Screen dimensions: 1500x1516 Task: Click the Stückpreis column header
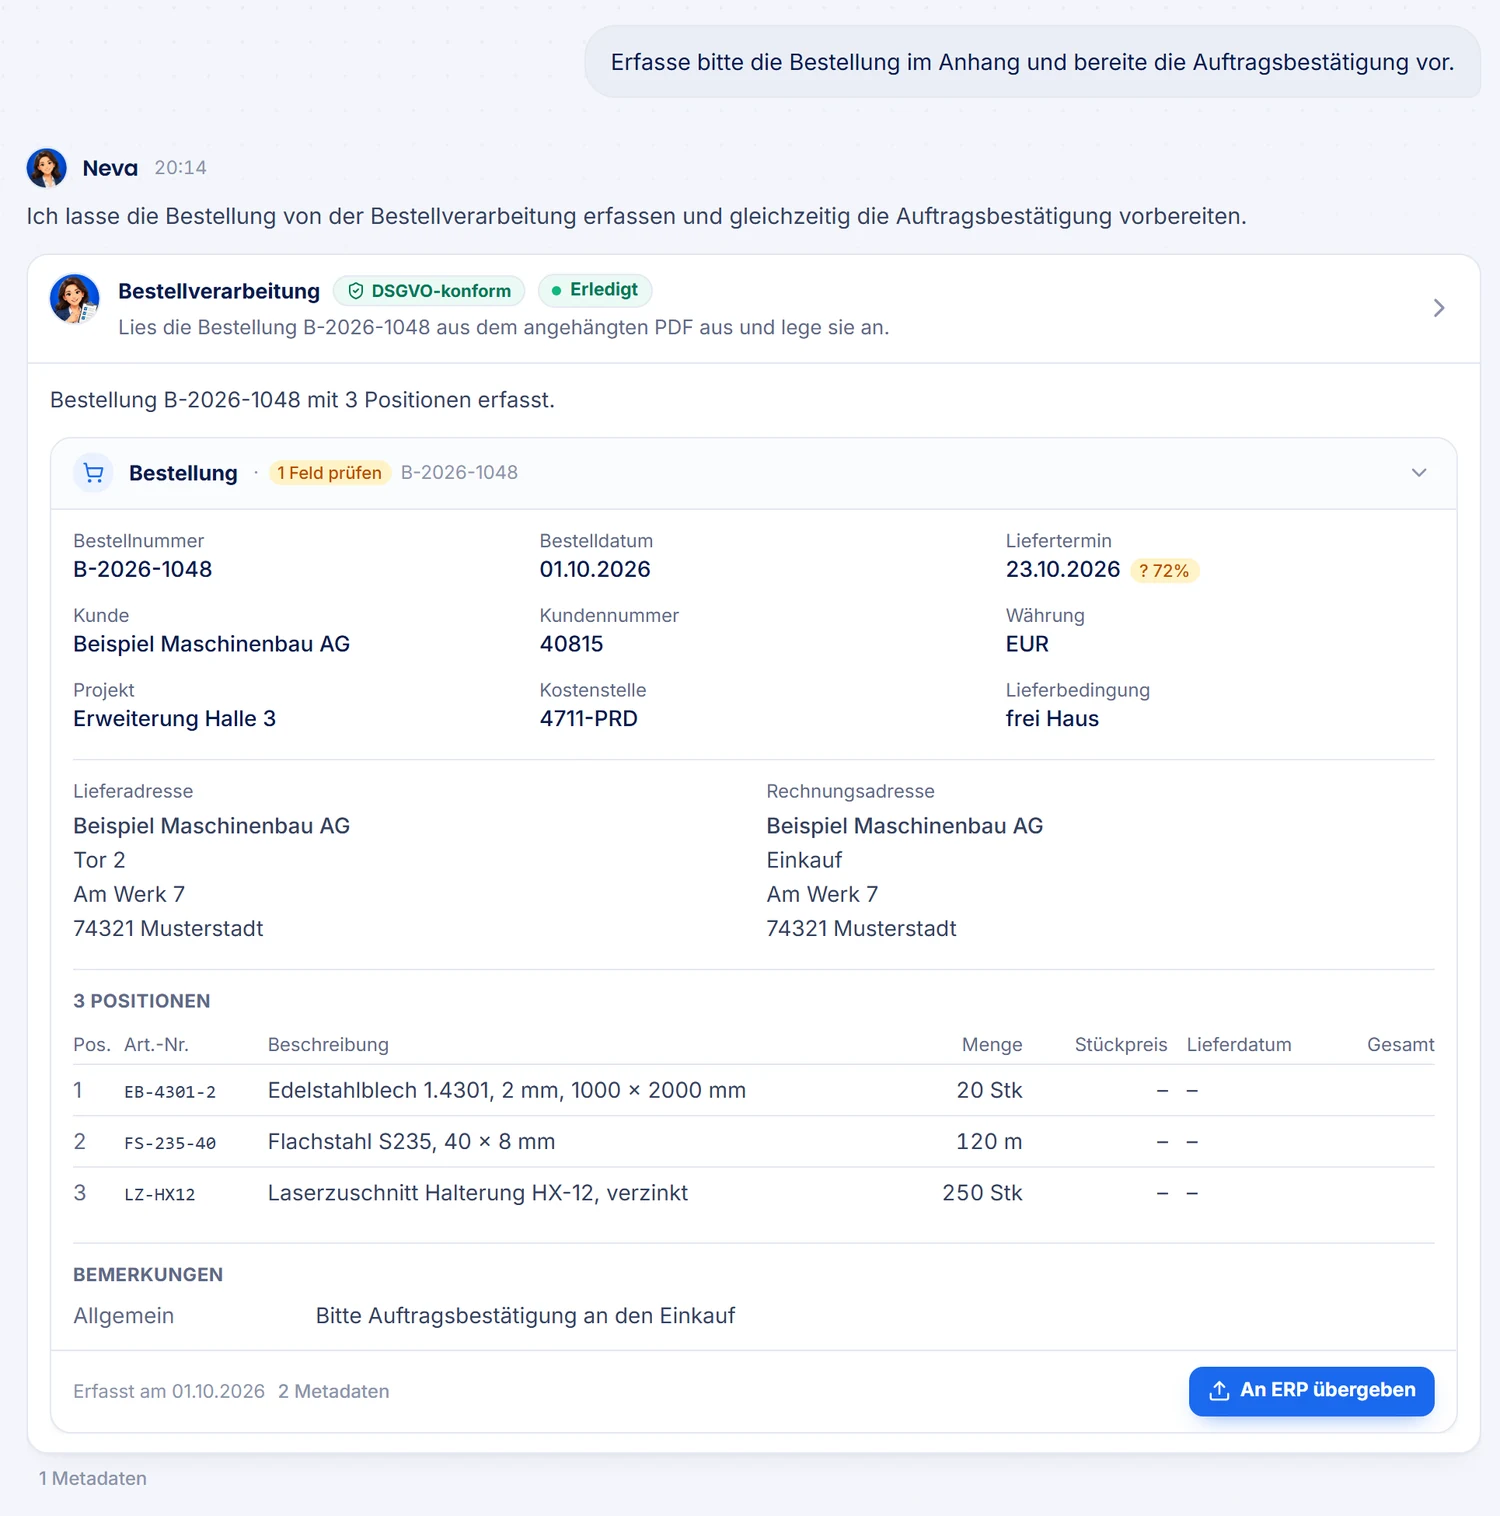[1121, 1045]
